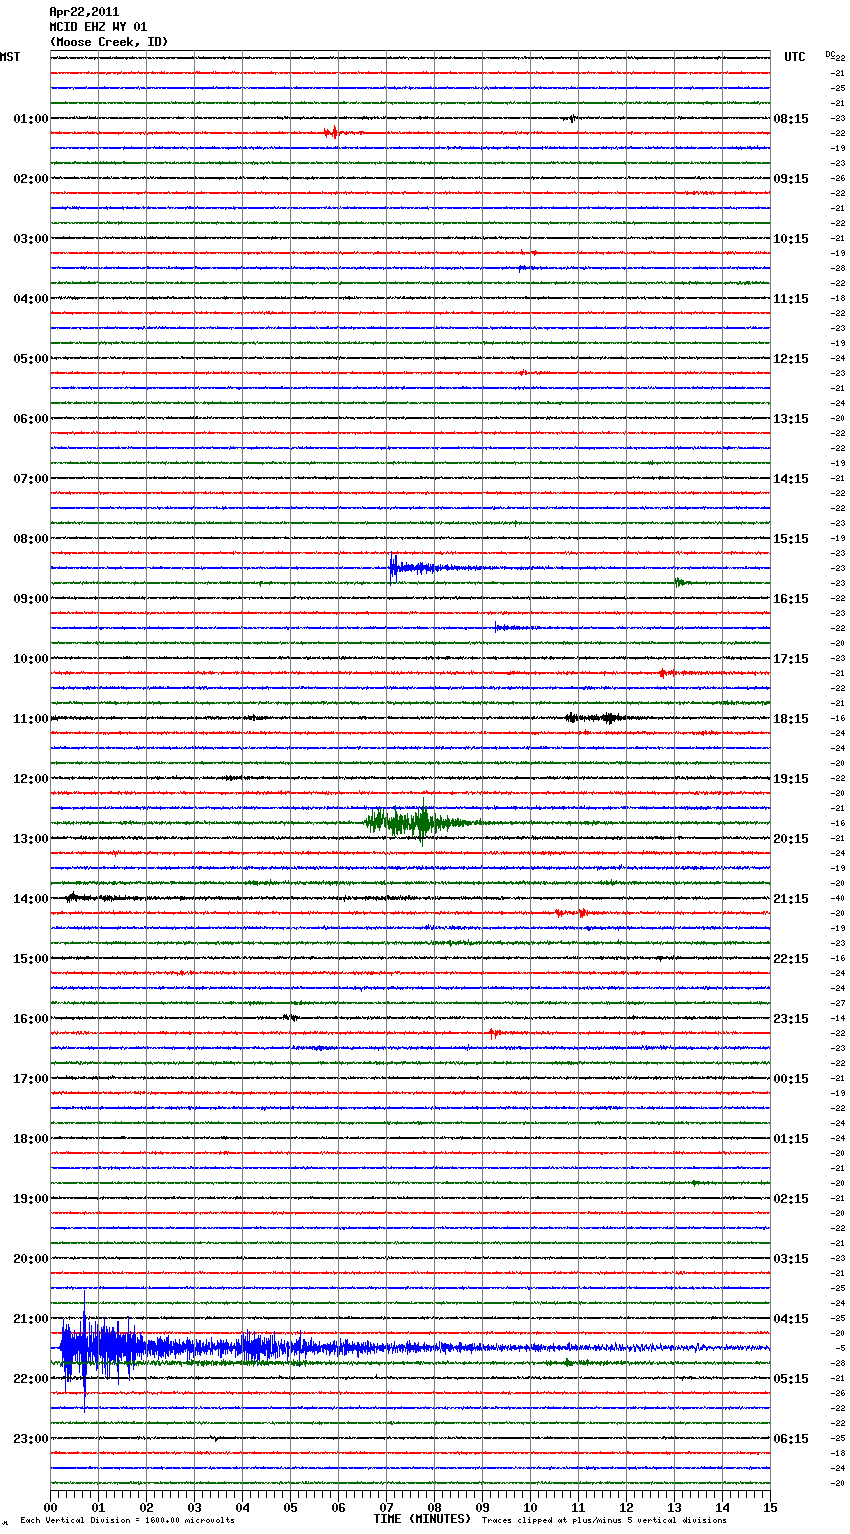Viewport: 850px width, 1534px height.
Task: Click the '08:15' UTC time label
Action: (x=791, y=119)
